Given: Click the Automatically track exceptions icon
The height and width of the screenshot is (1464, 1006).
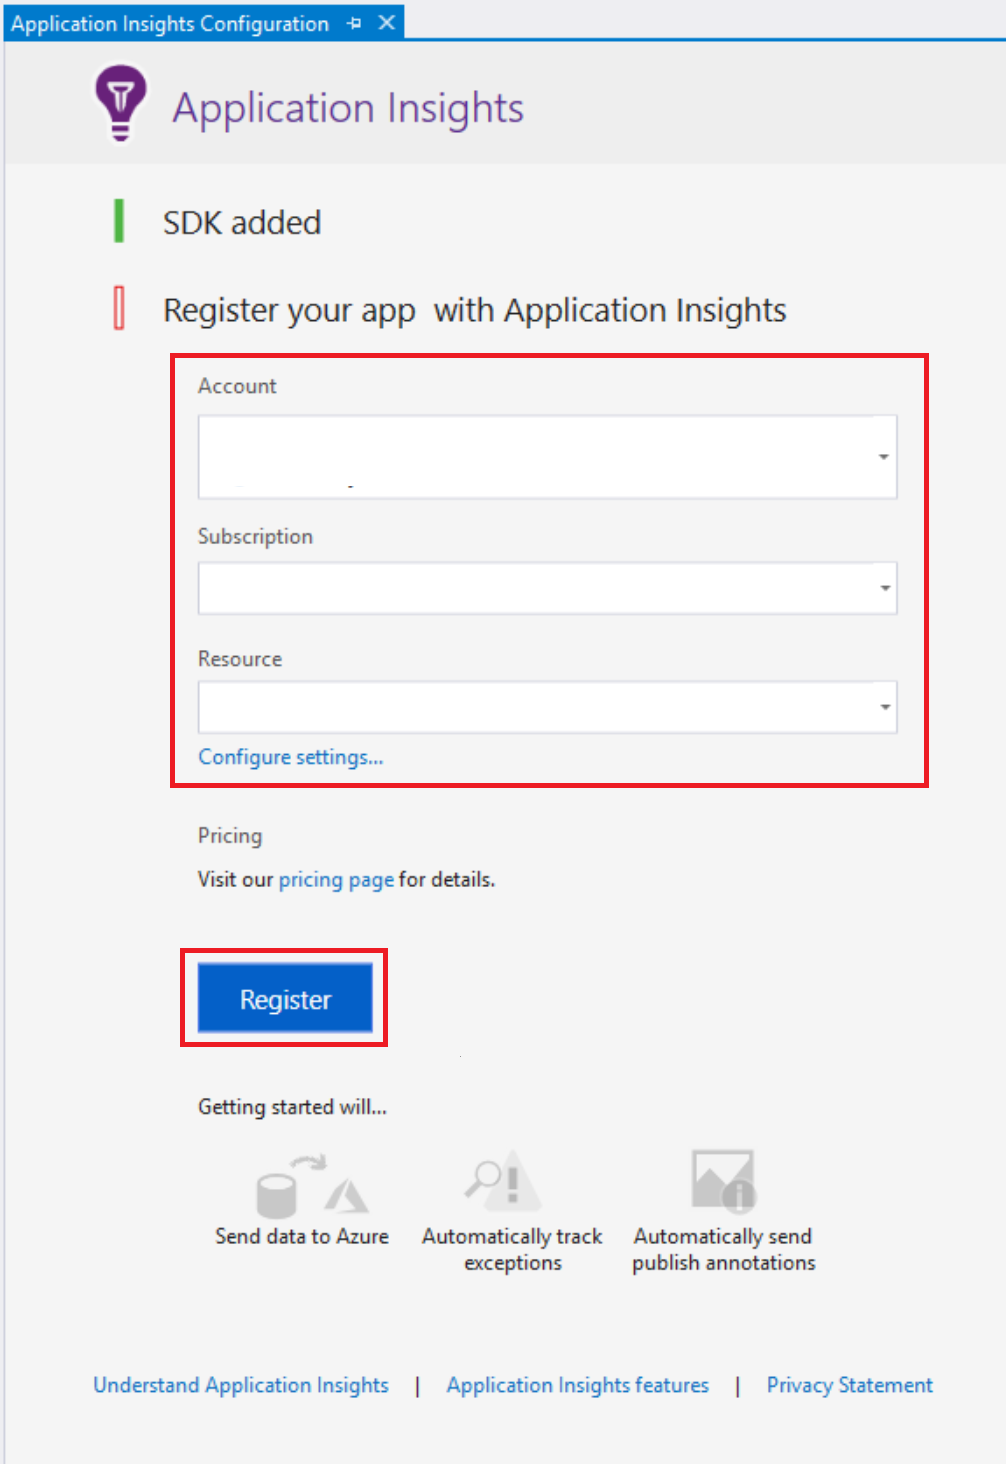Looking at the screenshot, I should [504, 1181].
